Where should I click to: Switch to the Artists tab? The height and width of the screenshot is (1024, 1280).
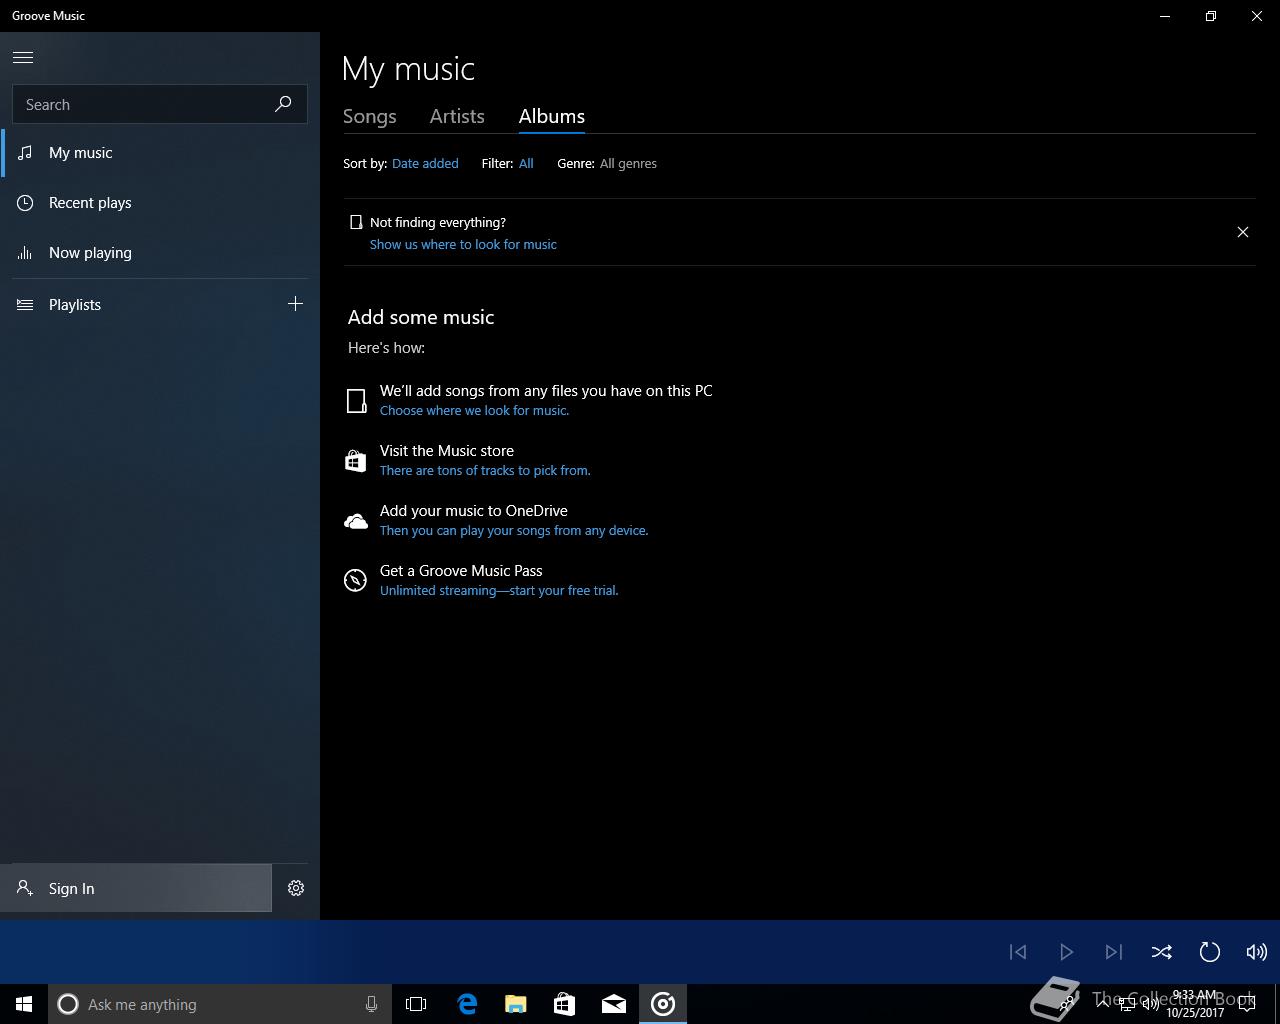pyautogui.click(x=457, y=116)
